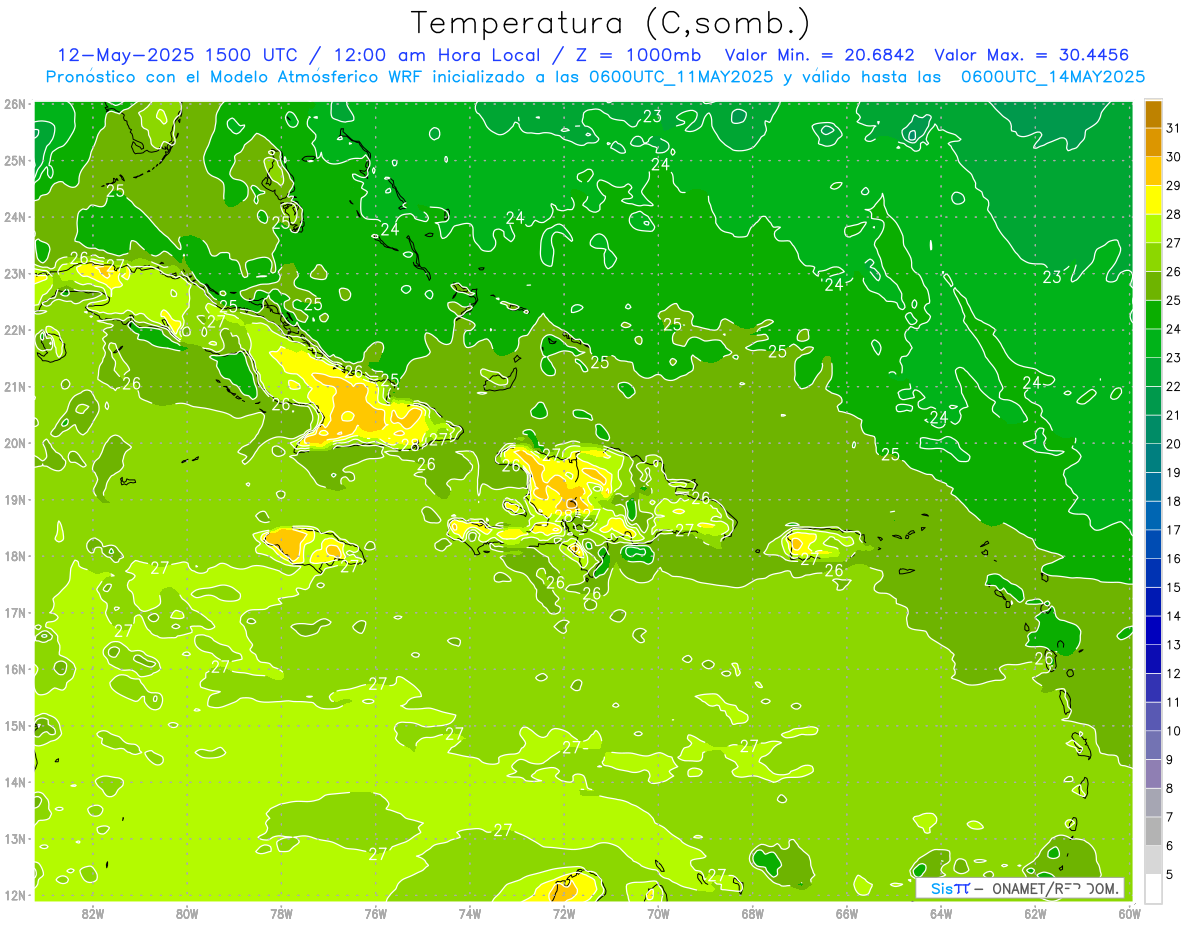The image size is (1200, 927).
Task: Click the longitude axis label '78W'
Action: (281, 913)
